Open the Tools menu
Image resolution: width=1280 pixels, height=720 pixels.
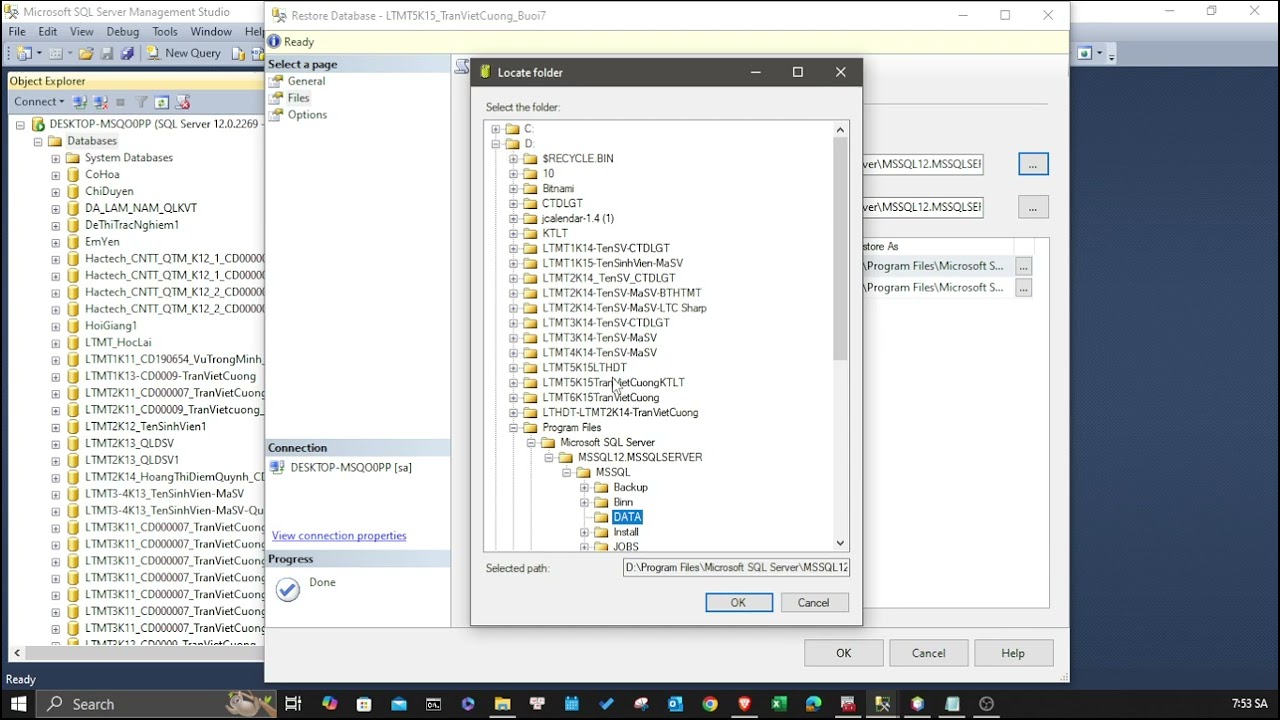pos(165,32)
